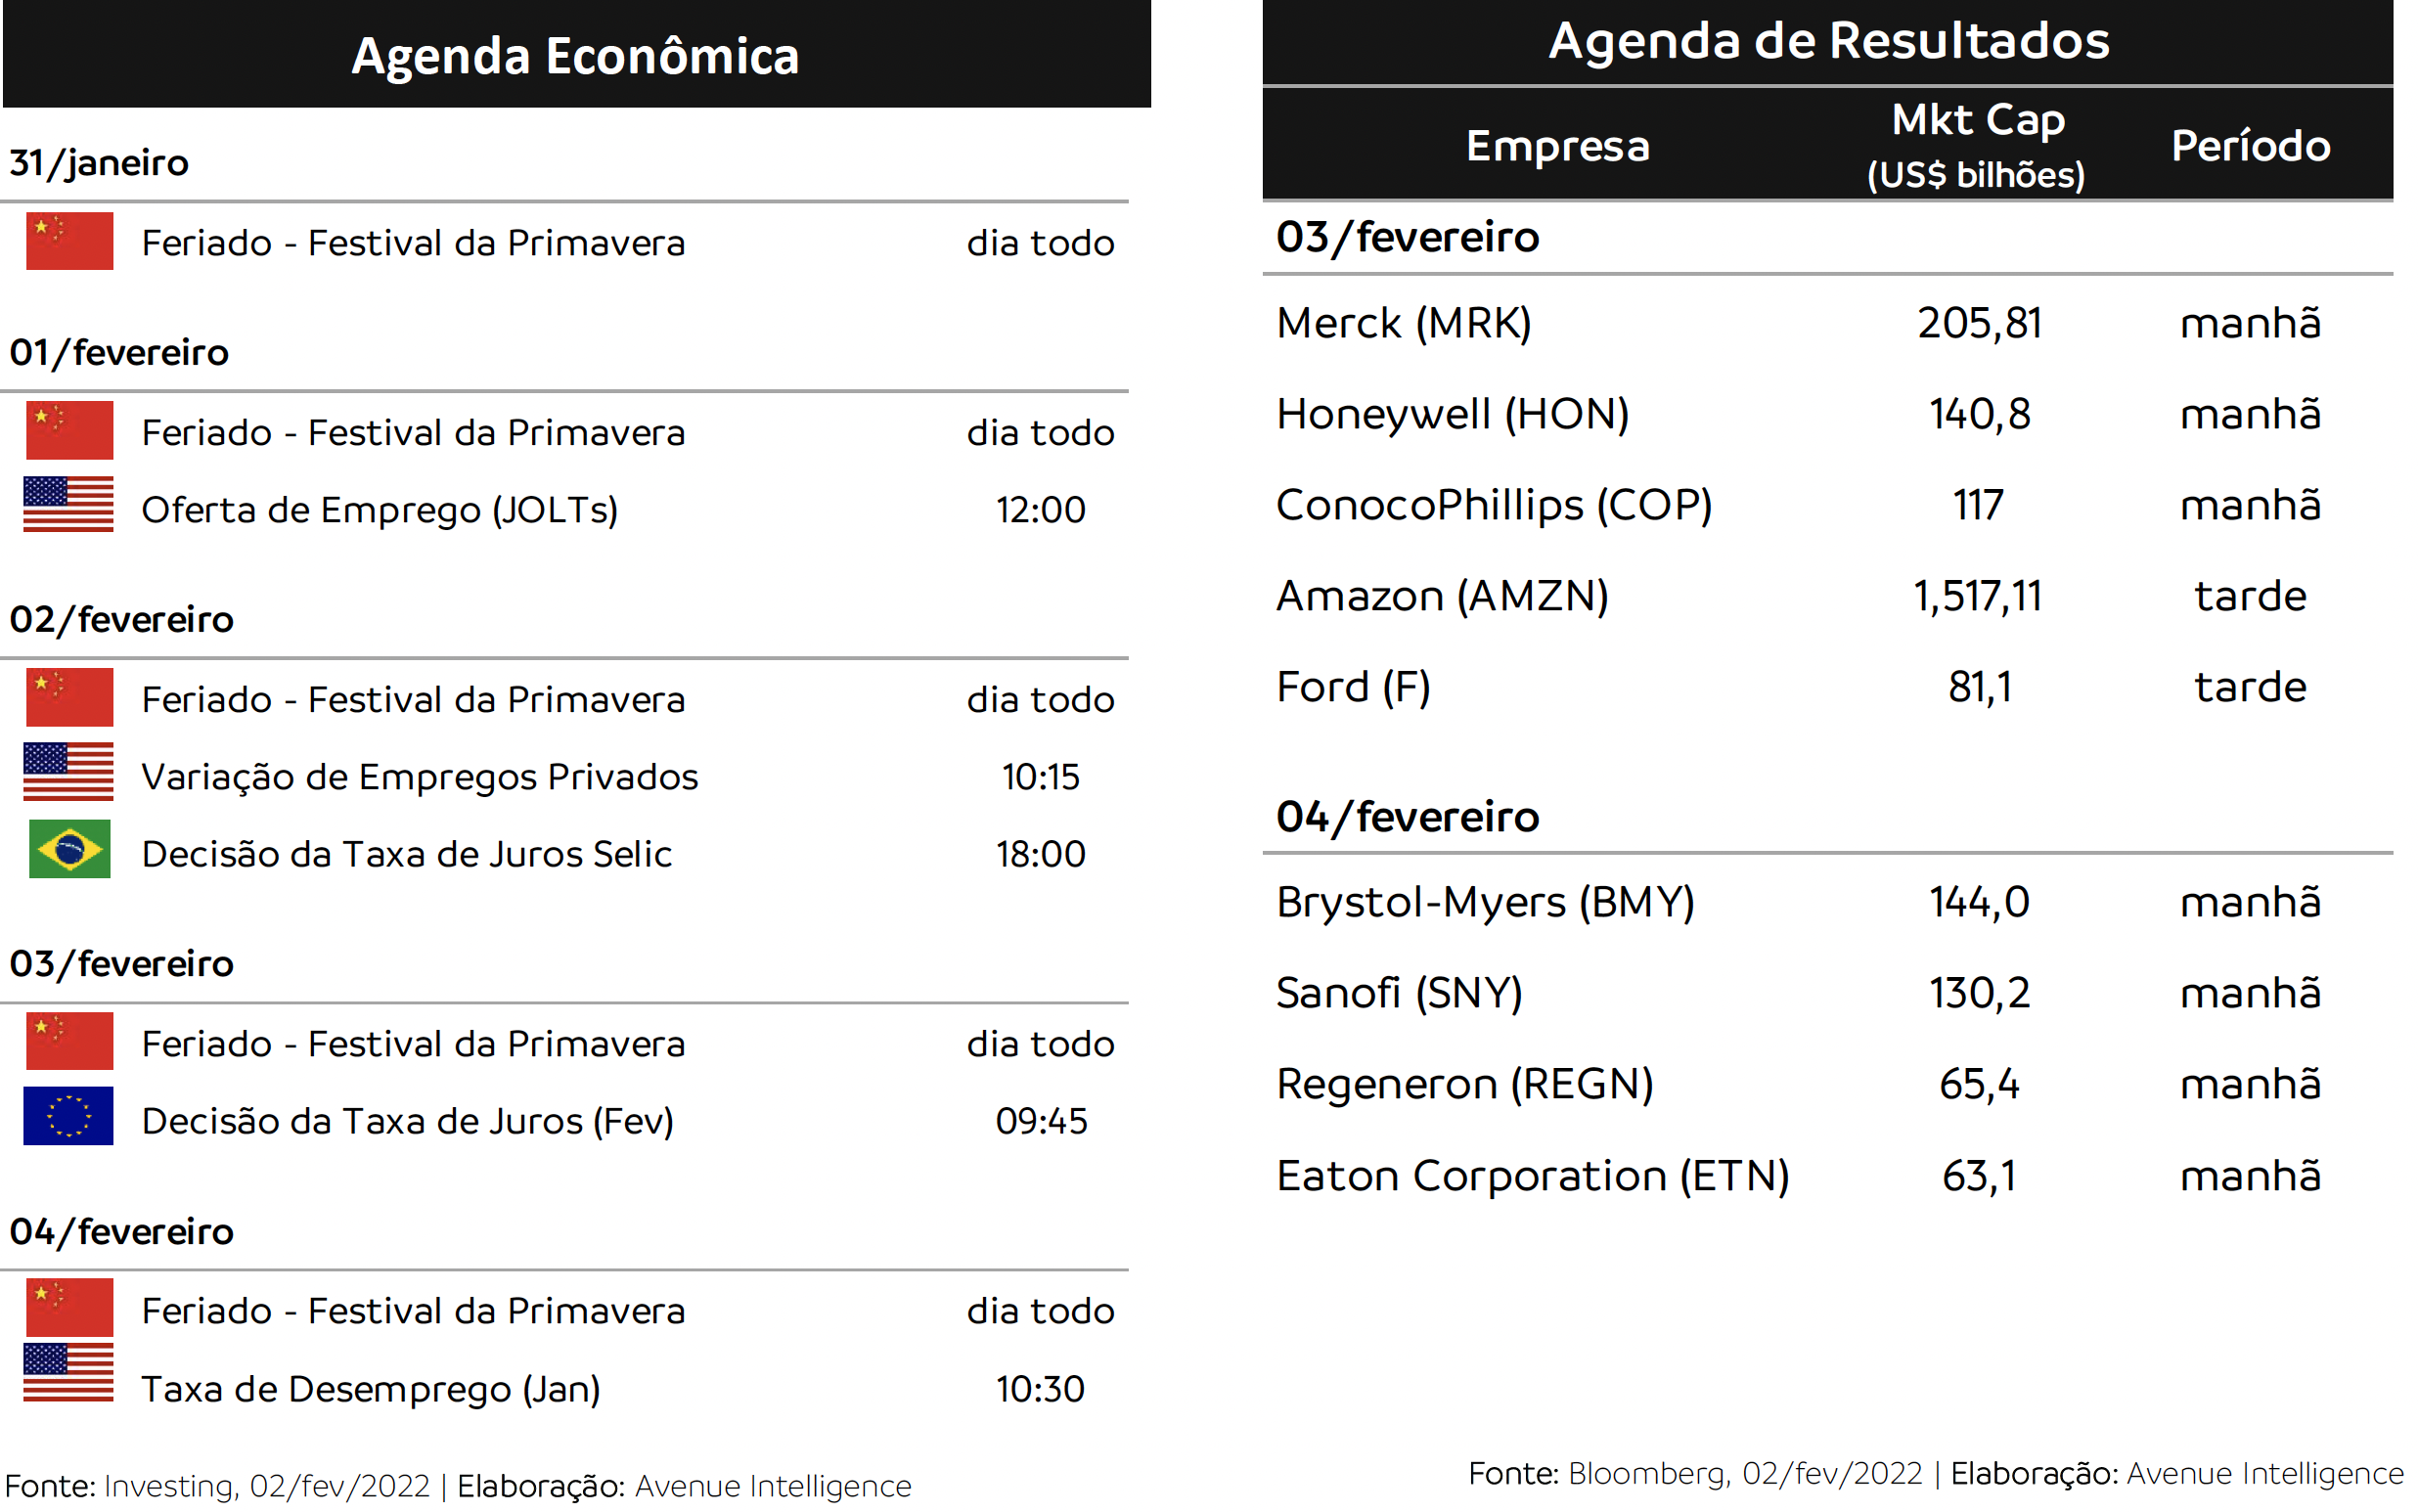Click US flag beside Variação de Empregos Privados
This screenshot has width=2418, height=1512.
click(x=68, y=772)
